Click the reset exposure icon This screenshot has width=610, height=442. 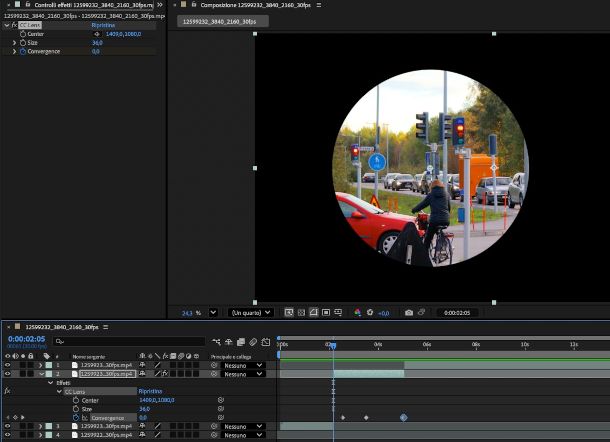click(370, 312)
